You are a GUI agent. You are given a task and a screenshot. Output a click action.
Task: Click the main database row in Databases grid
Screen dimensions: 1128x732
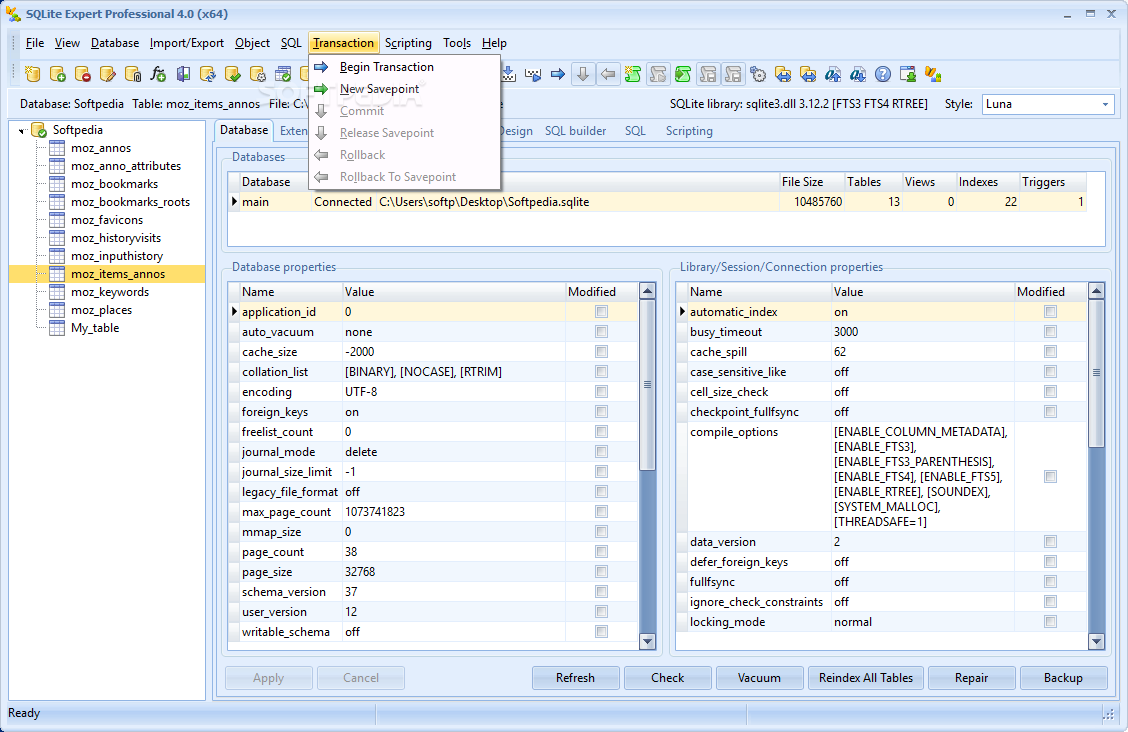pyautogui.click(x=657, y=202)
